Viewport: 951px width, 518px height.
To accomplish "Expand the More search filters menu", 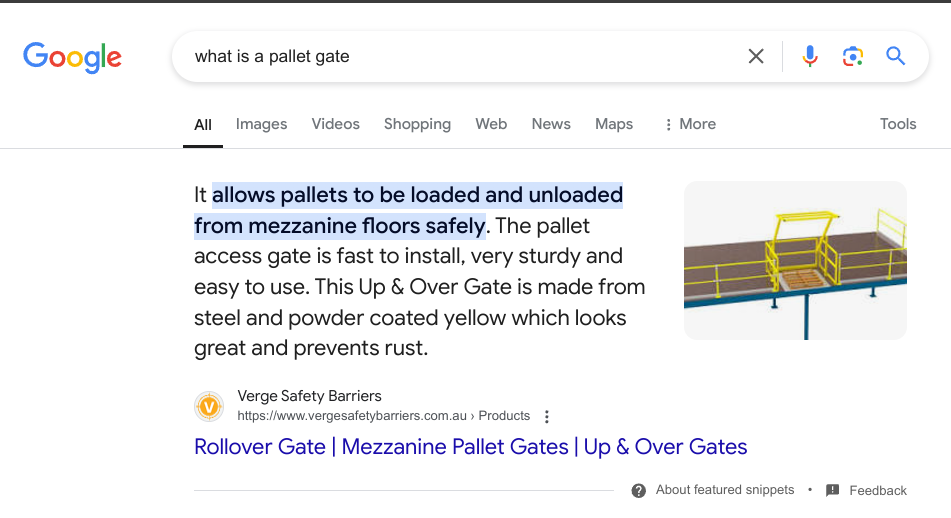I will click(690, 124).
